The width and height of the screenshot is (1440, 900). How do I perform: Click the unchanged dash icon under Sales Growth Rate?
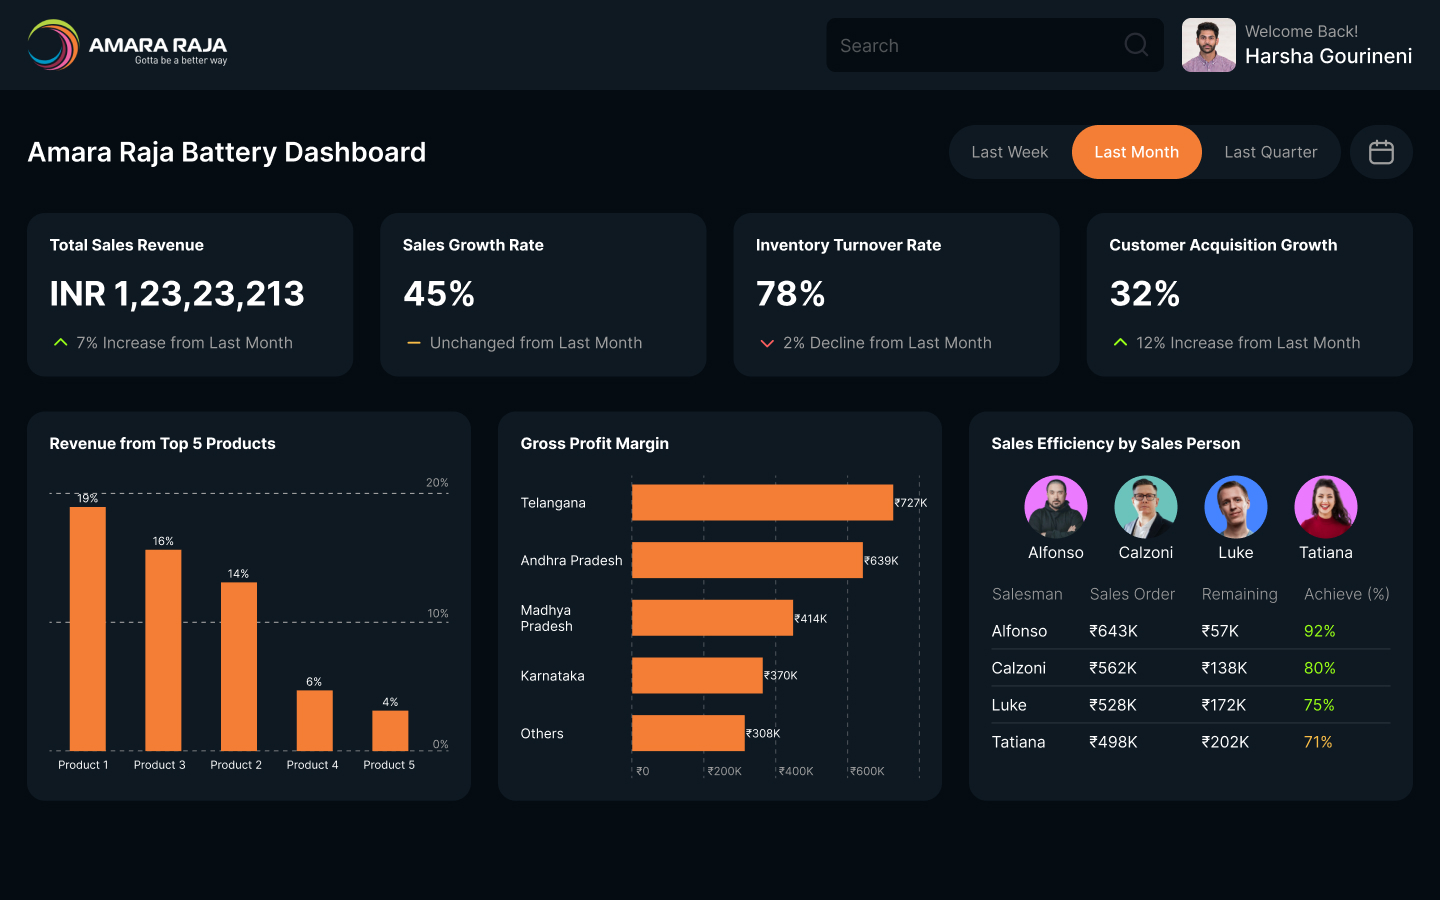pyautogui.click(x=414, y=343)
